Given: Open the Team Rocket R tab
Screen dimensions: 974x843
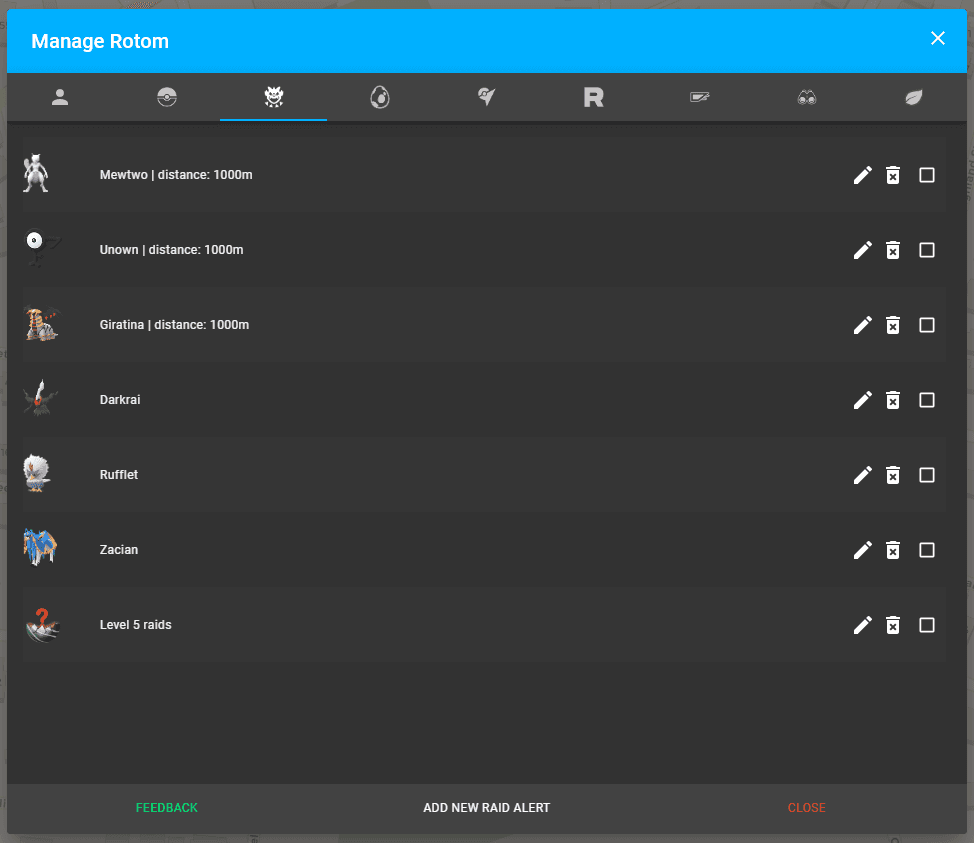Looking at the screenshot, I should pyautogui.click(x=594, y=97).
